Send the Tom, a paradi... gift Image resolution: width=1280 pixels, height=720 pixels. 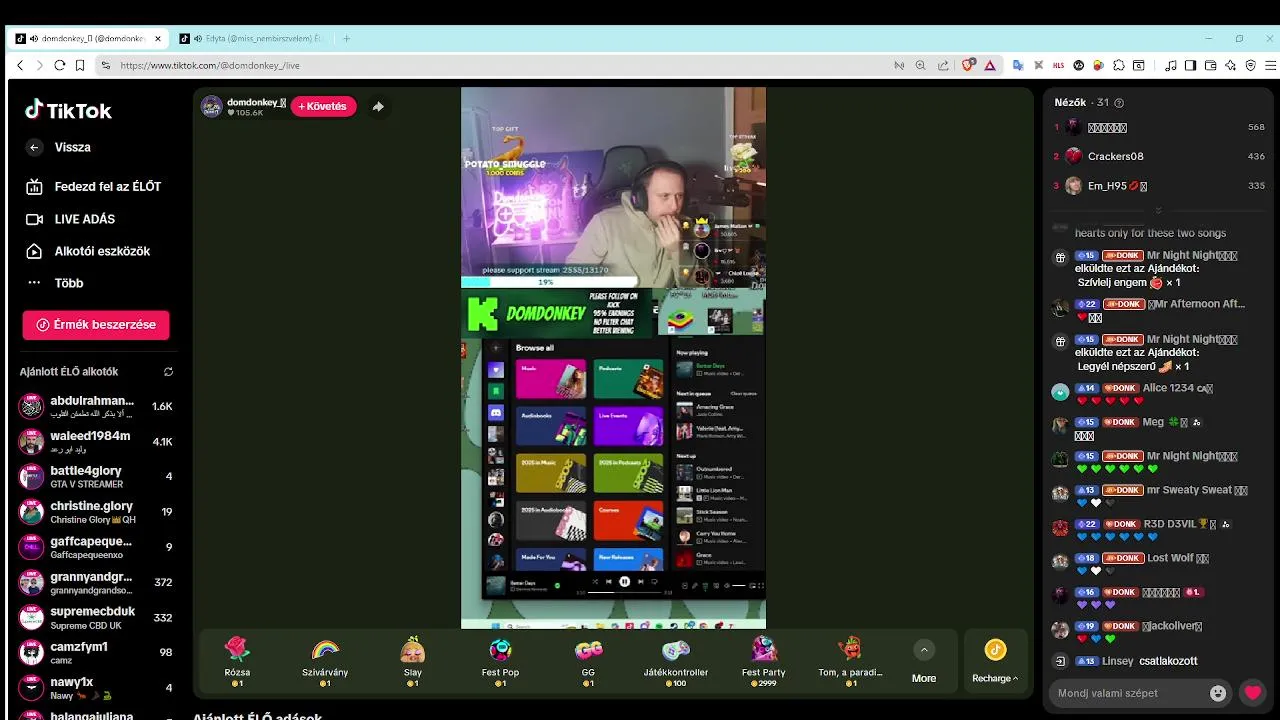[850, 660]
